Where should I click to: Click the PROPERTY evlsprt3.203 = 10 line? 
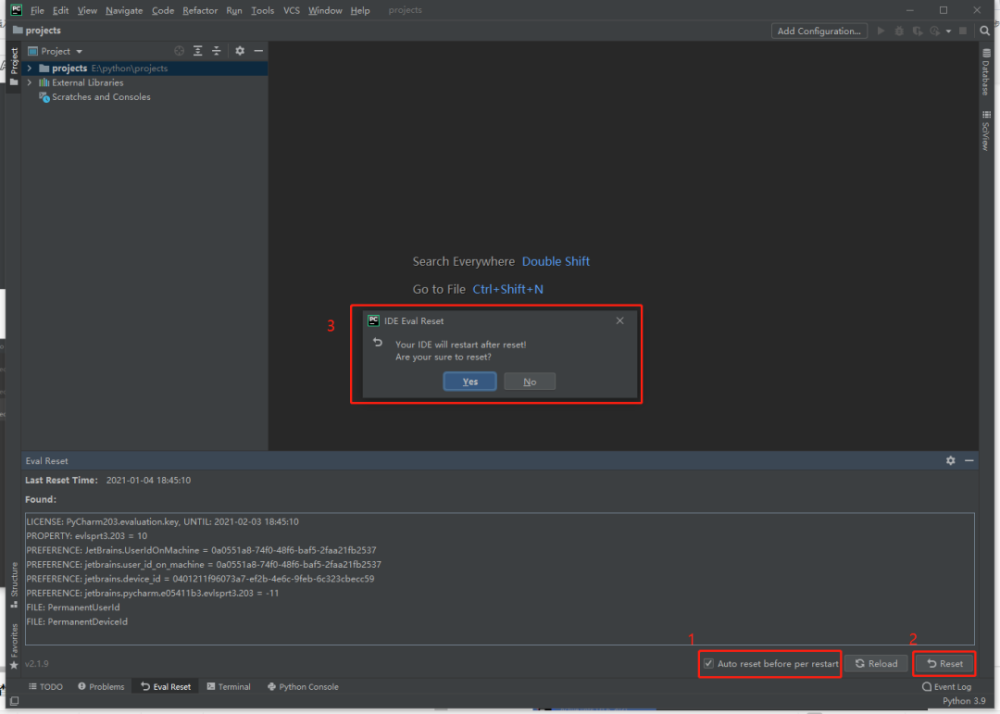pos(87,536)
